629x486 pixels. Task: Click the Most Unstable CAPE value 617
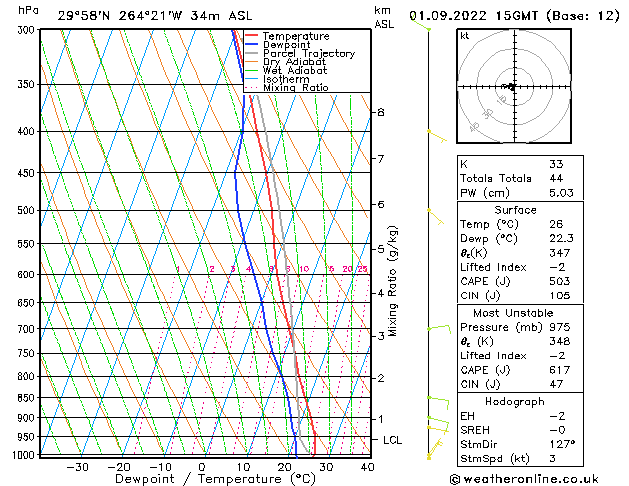click(x=560, y=370)
